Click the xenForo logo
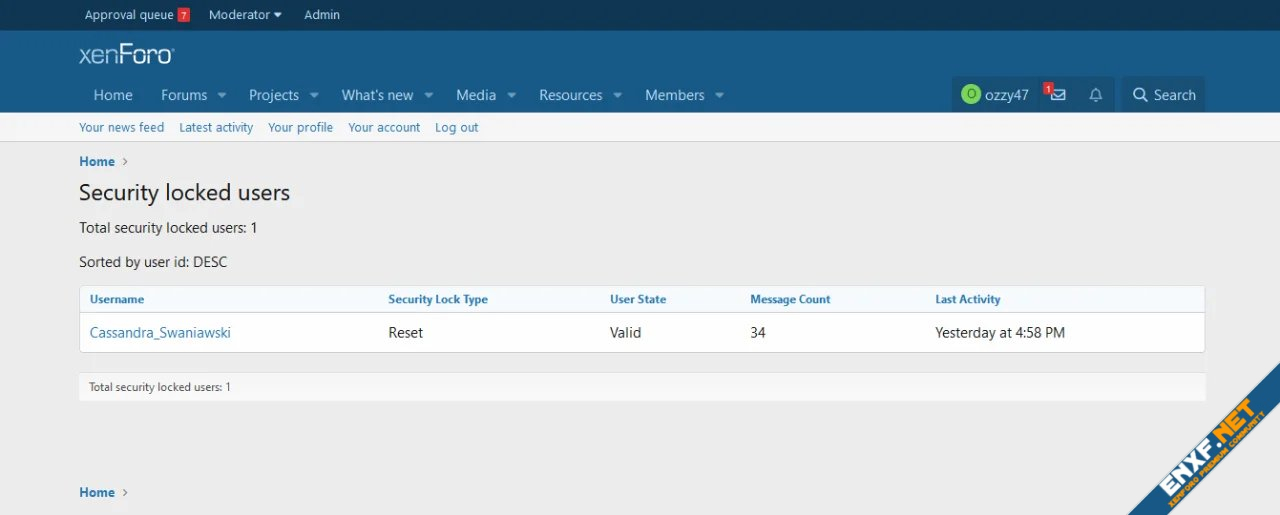Viewport: 1280px width, 515px height. pyautogui.click(x=126, y=55)
